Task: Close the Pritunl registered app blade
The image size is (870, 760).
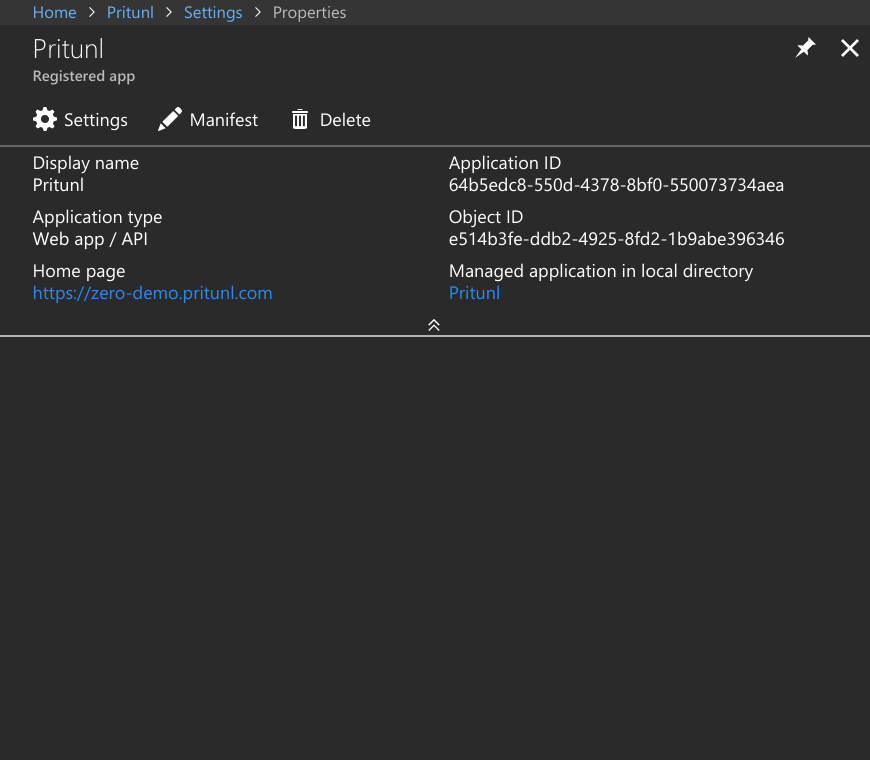Action: (x=849, y=48)
